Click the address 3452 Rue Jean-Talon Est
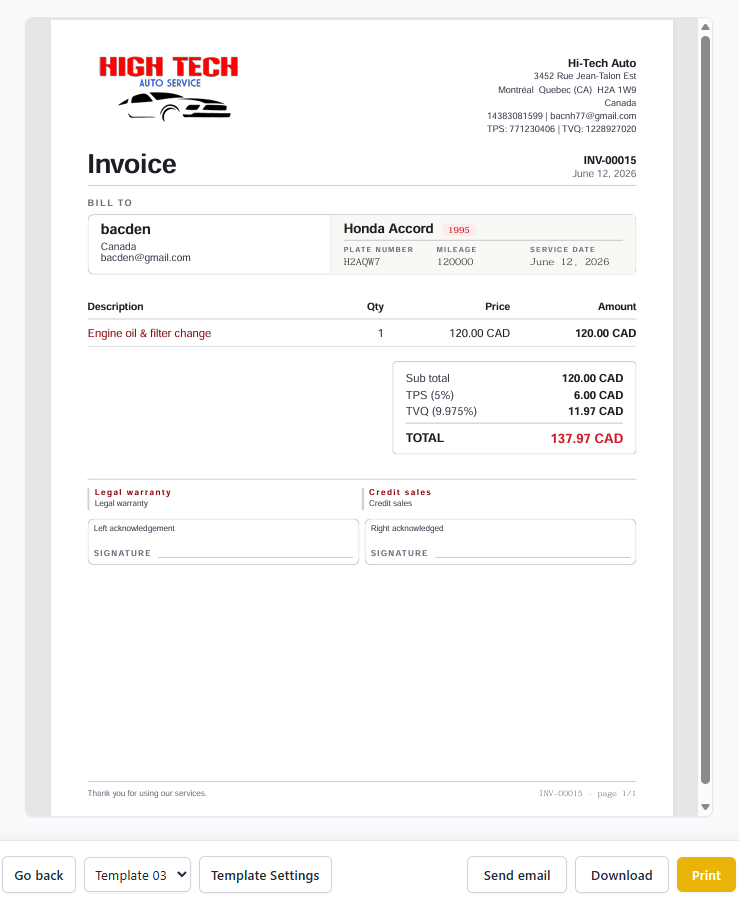The width and height of the screenshot is (739, 901). point(584,76)
